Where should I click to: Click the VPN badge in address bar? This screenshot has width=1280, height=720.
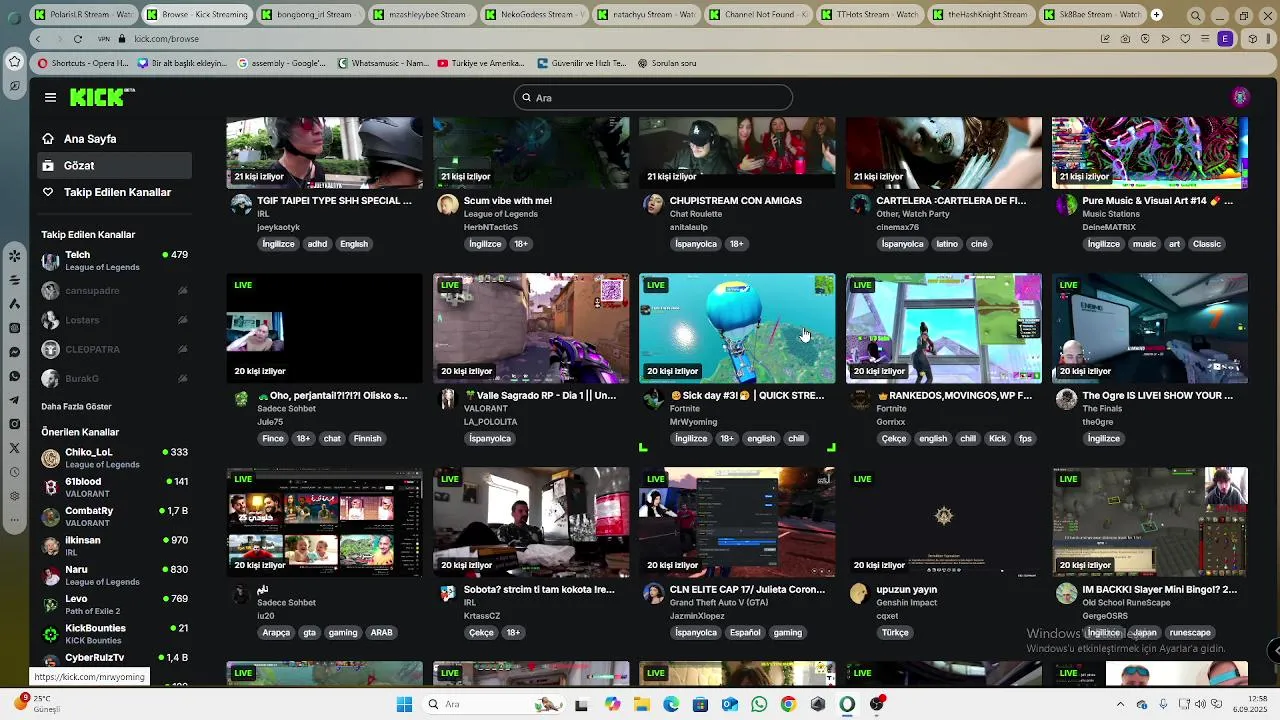(104, 38)
